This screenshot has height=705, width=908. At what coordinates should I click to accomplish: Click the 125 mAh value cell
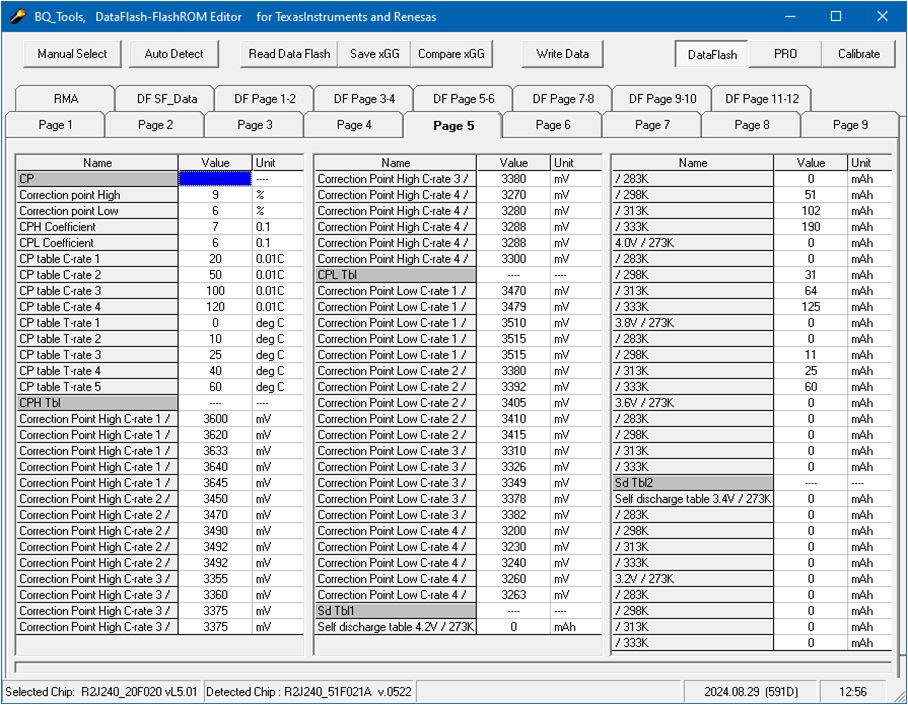pos(811,306)
